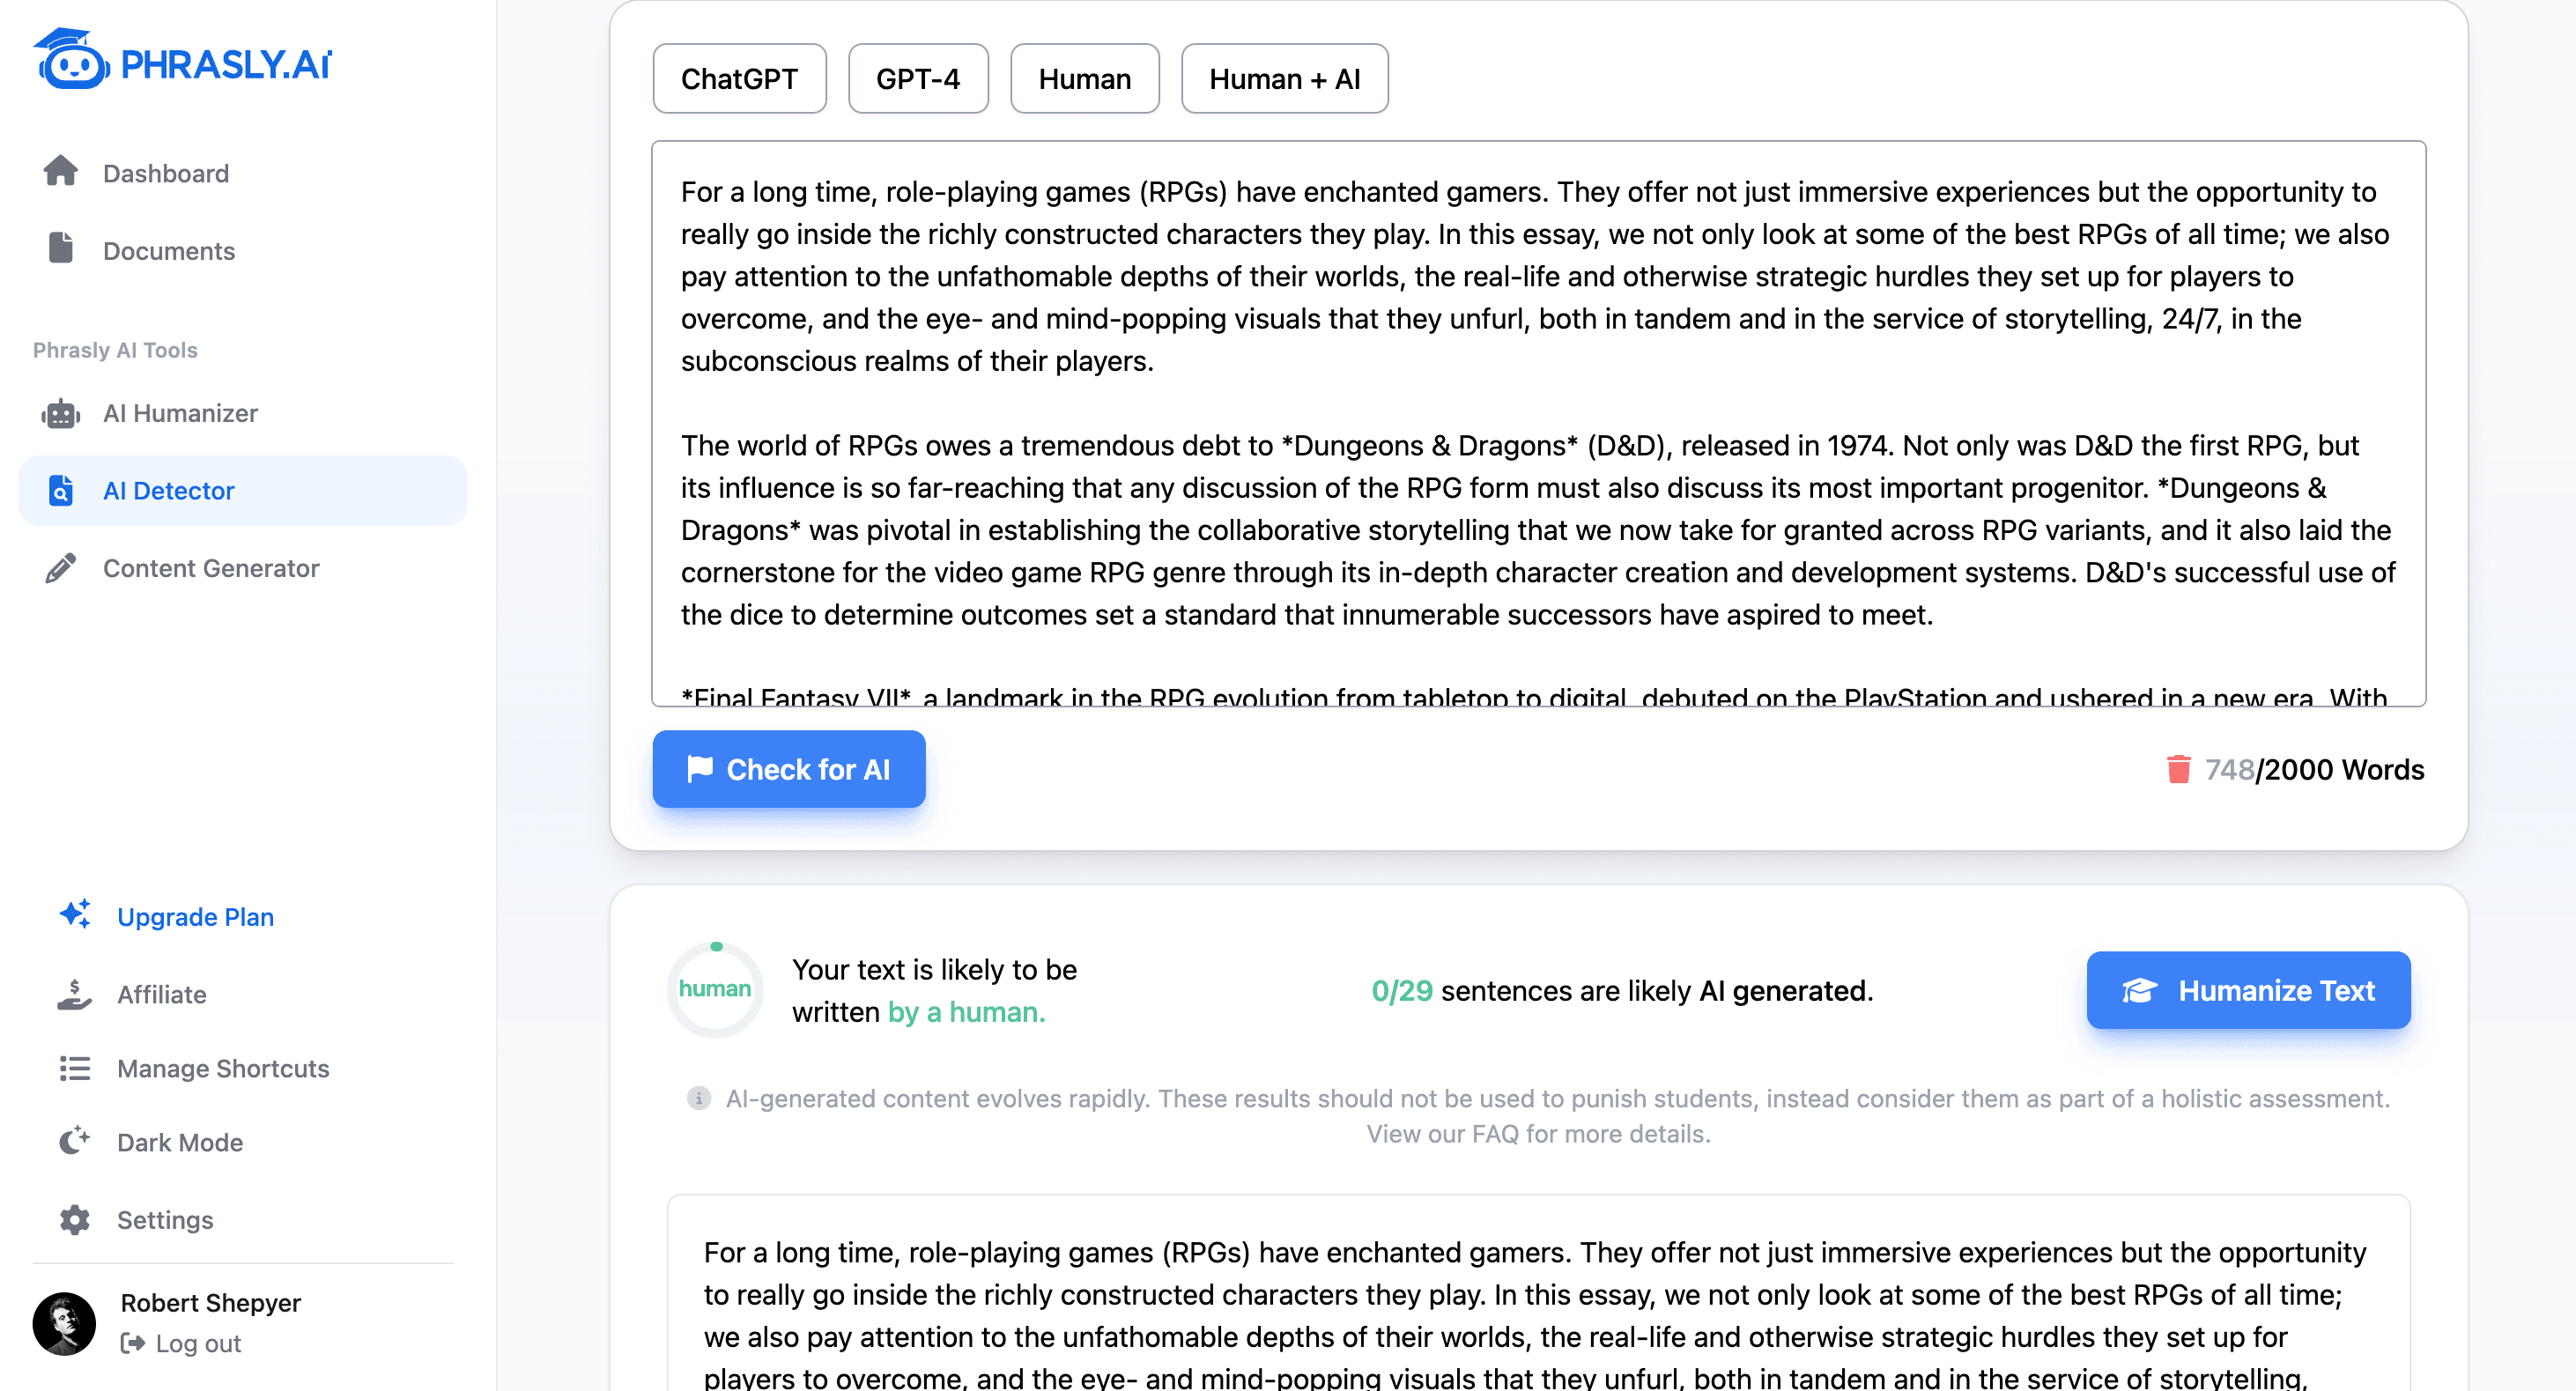Click the red trash icon to clear text

click(x=2178, y=769)
